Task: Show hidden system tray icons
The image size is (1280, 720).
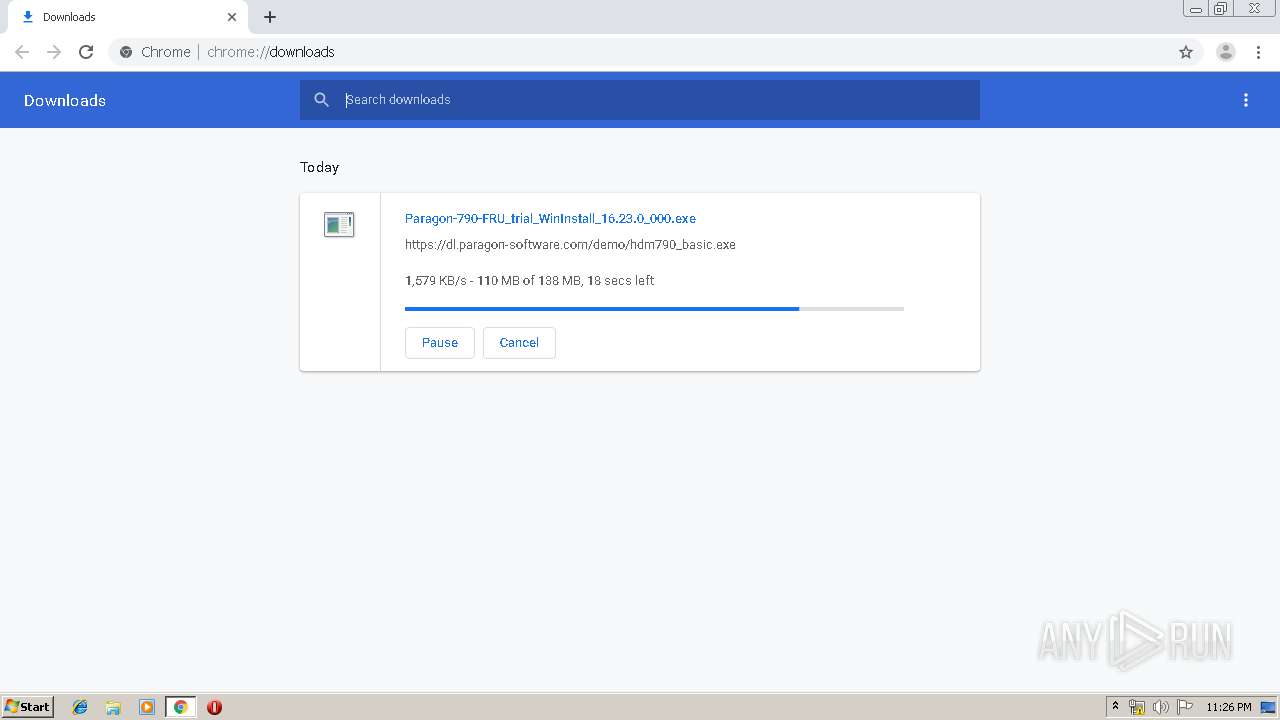Action: coord(1116,707)
